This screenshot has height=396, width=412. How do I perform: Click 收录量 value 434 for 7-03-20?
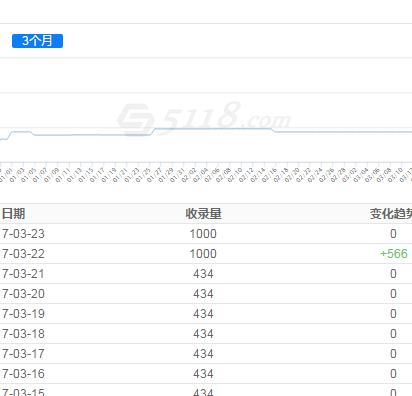tap(203, 294)
